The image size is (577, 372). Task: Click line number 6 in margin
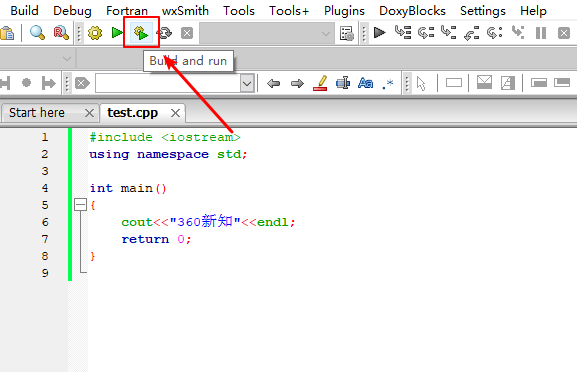[45, 222]
